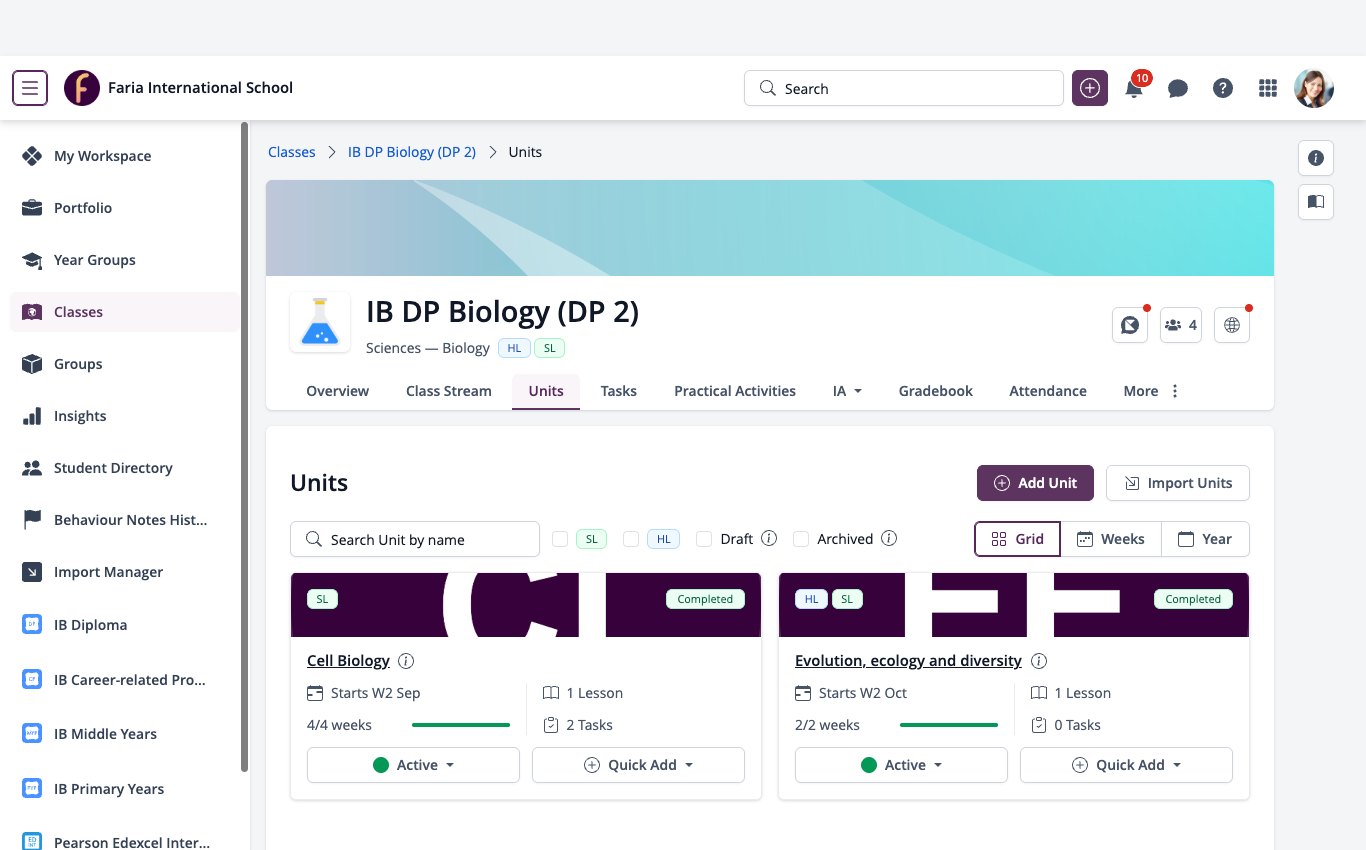Click info icon next to Cell Biology
This screenshot has height=850, width=1366.
coord(406,661)
